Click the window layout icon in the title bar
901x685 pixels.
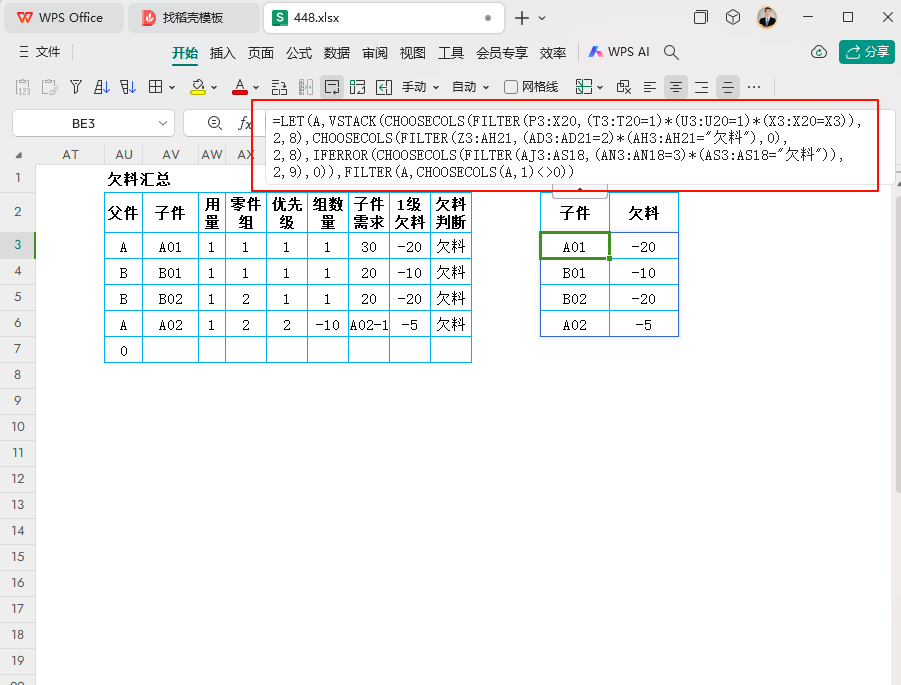(x=700, y=17)
